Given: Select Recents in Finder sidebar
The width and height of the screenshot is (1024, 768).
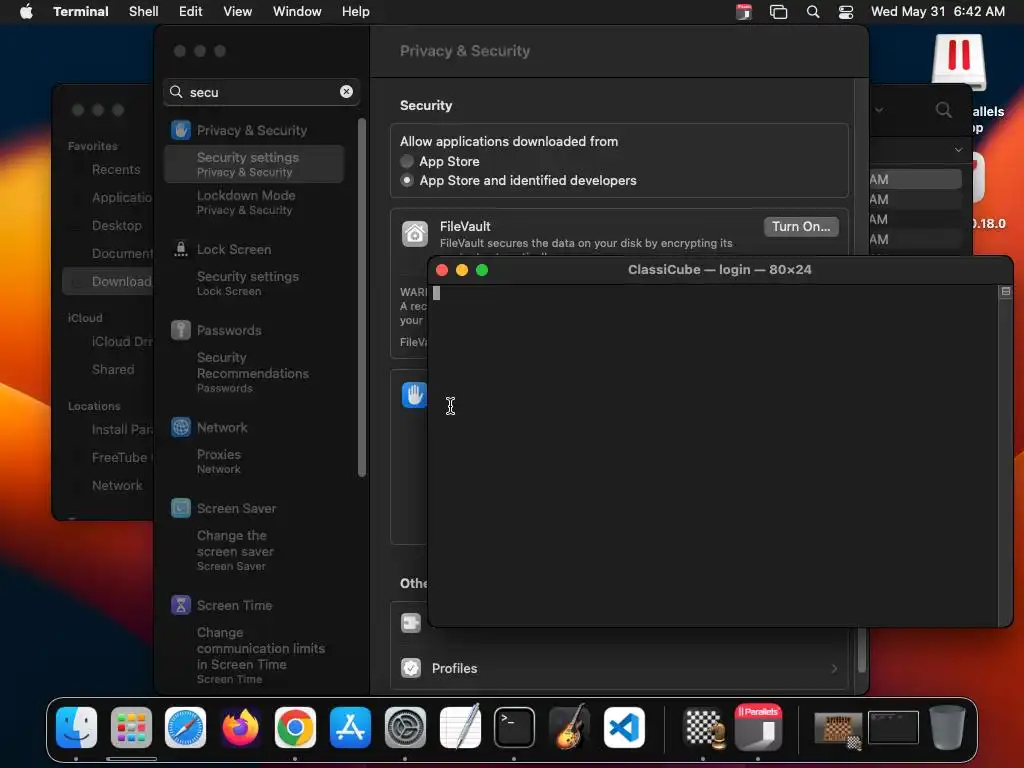Looking at the screenshot, I should click(x=116, y=169).
